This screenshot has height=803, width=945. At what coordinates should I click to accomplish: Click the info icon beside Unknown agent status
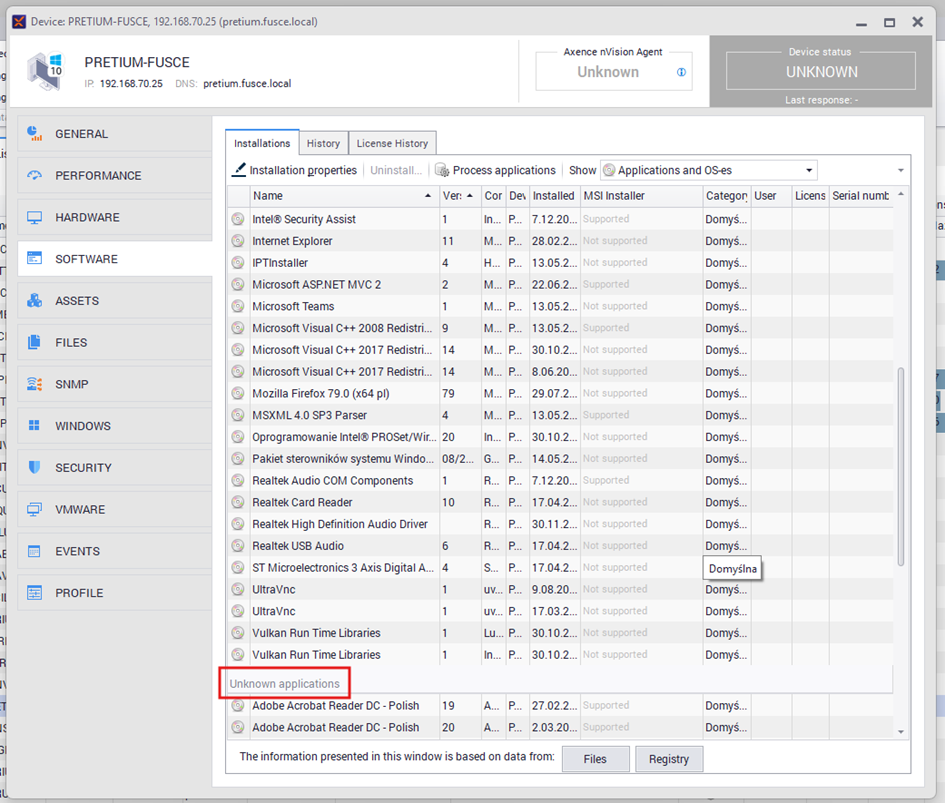click(x=682, y=72)
